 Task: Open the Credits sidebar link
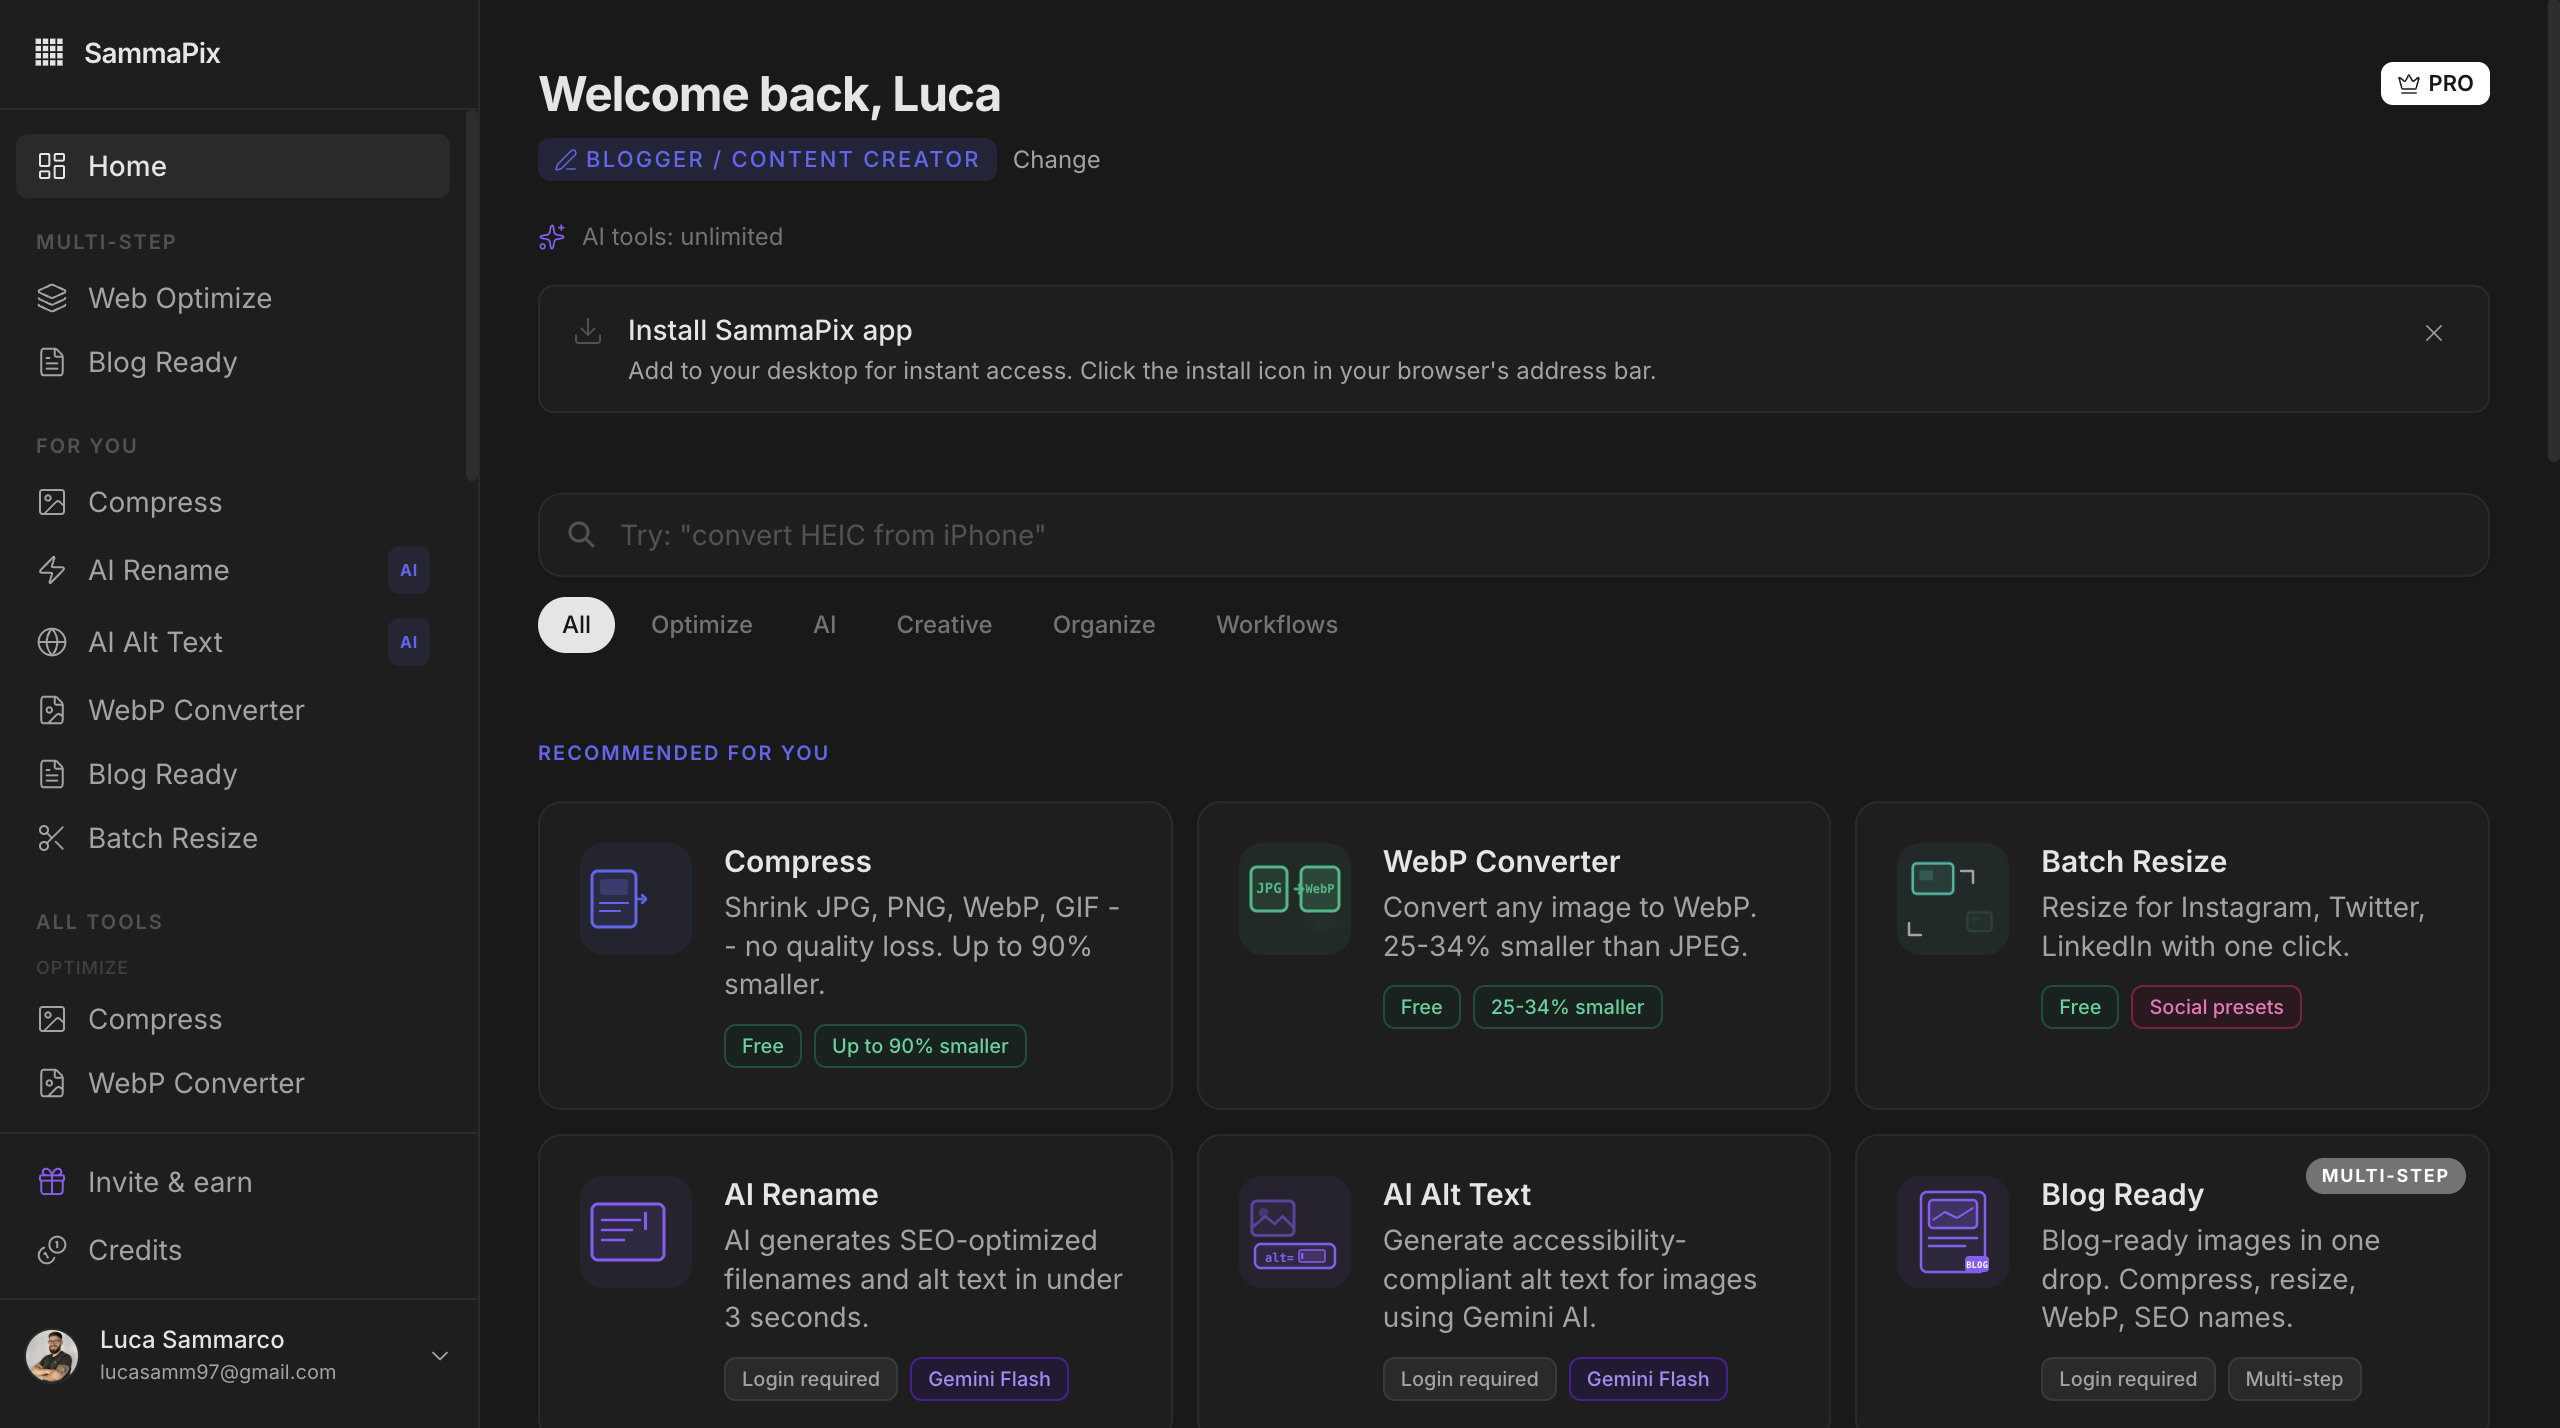(x=233, y=1250)
